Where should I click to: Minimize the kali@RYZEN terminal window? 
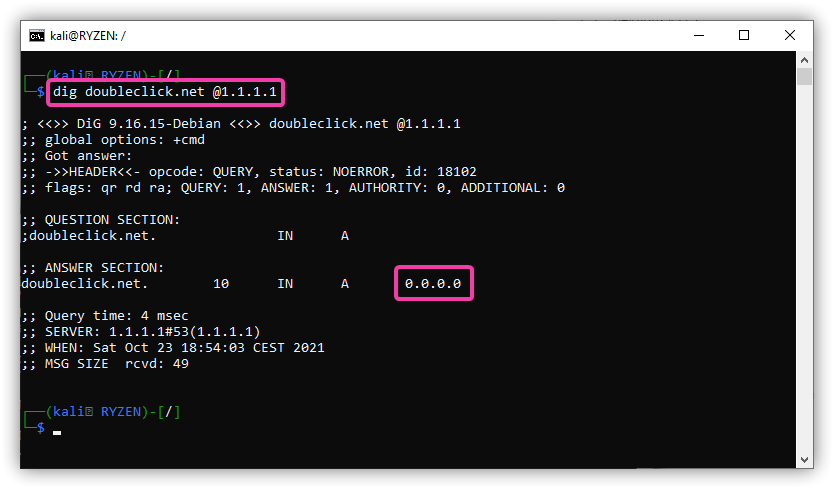(699, 36)
